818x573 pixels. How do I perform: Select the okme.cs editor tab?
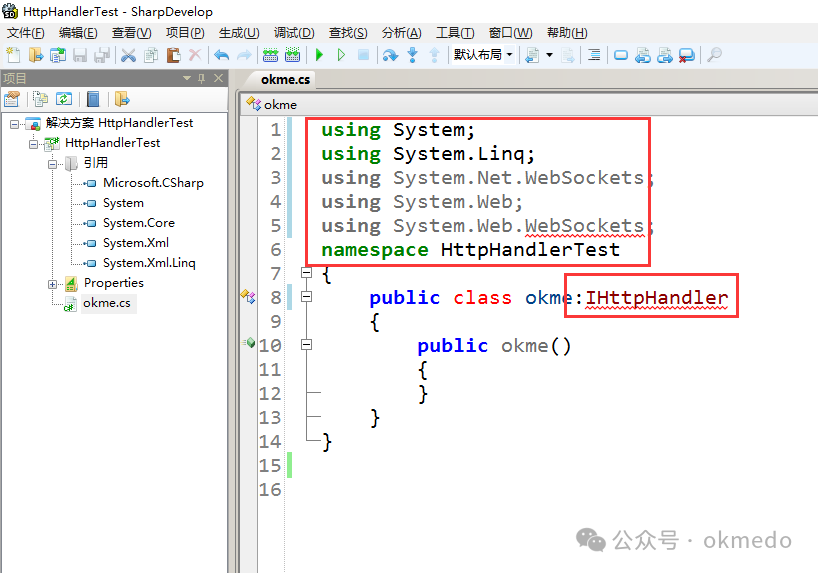[x=285, y=79]
